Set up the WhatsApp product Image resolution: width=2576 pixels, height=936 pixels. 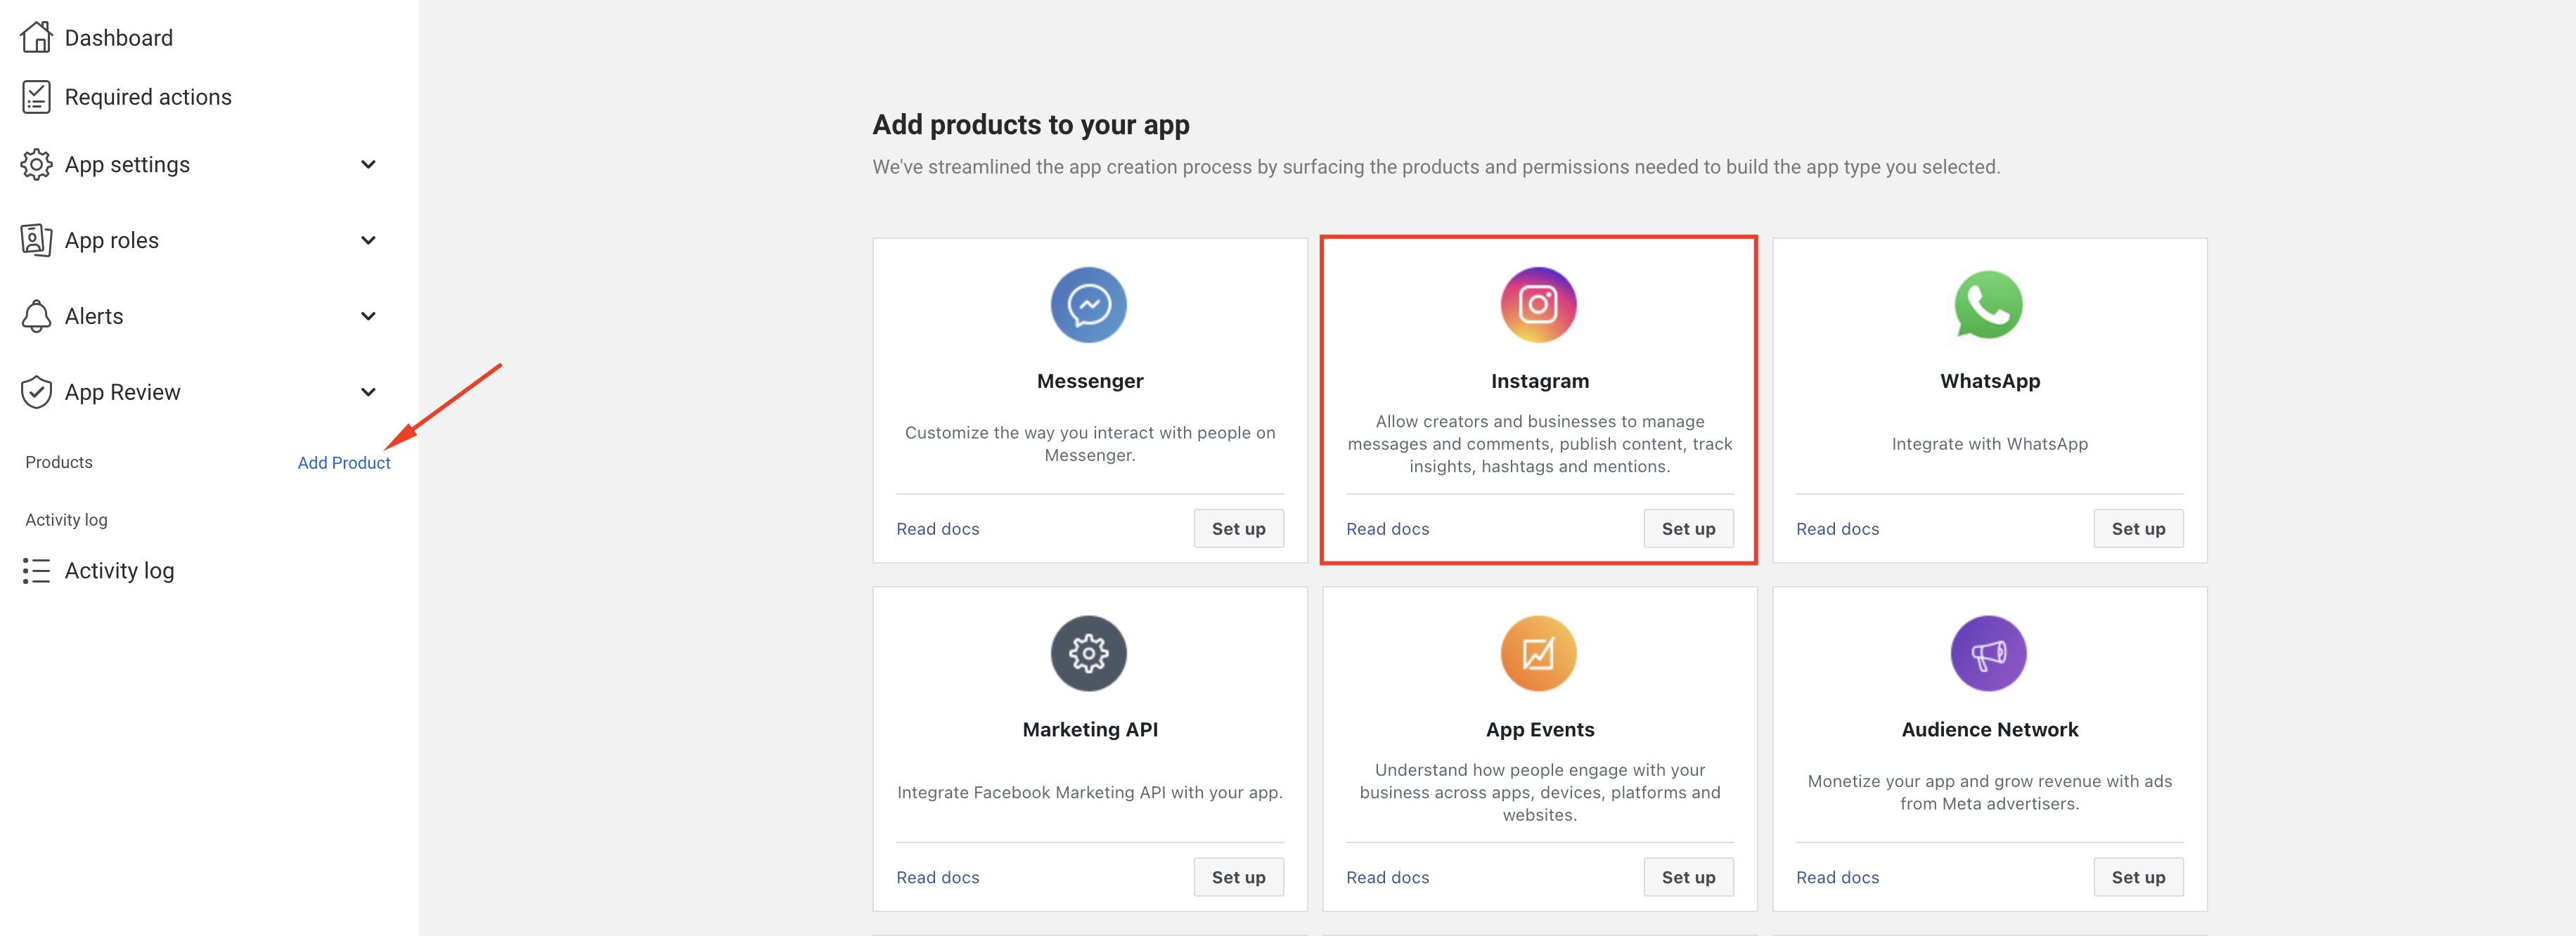pos(2138,529)
